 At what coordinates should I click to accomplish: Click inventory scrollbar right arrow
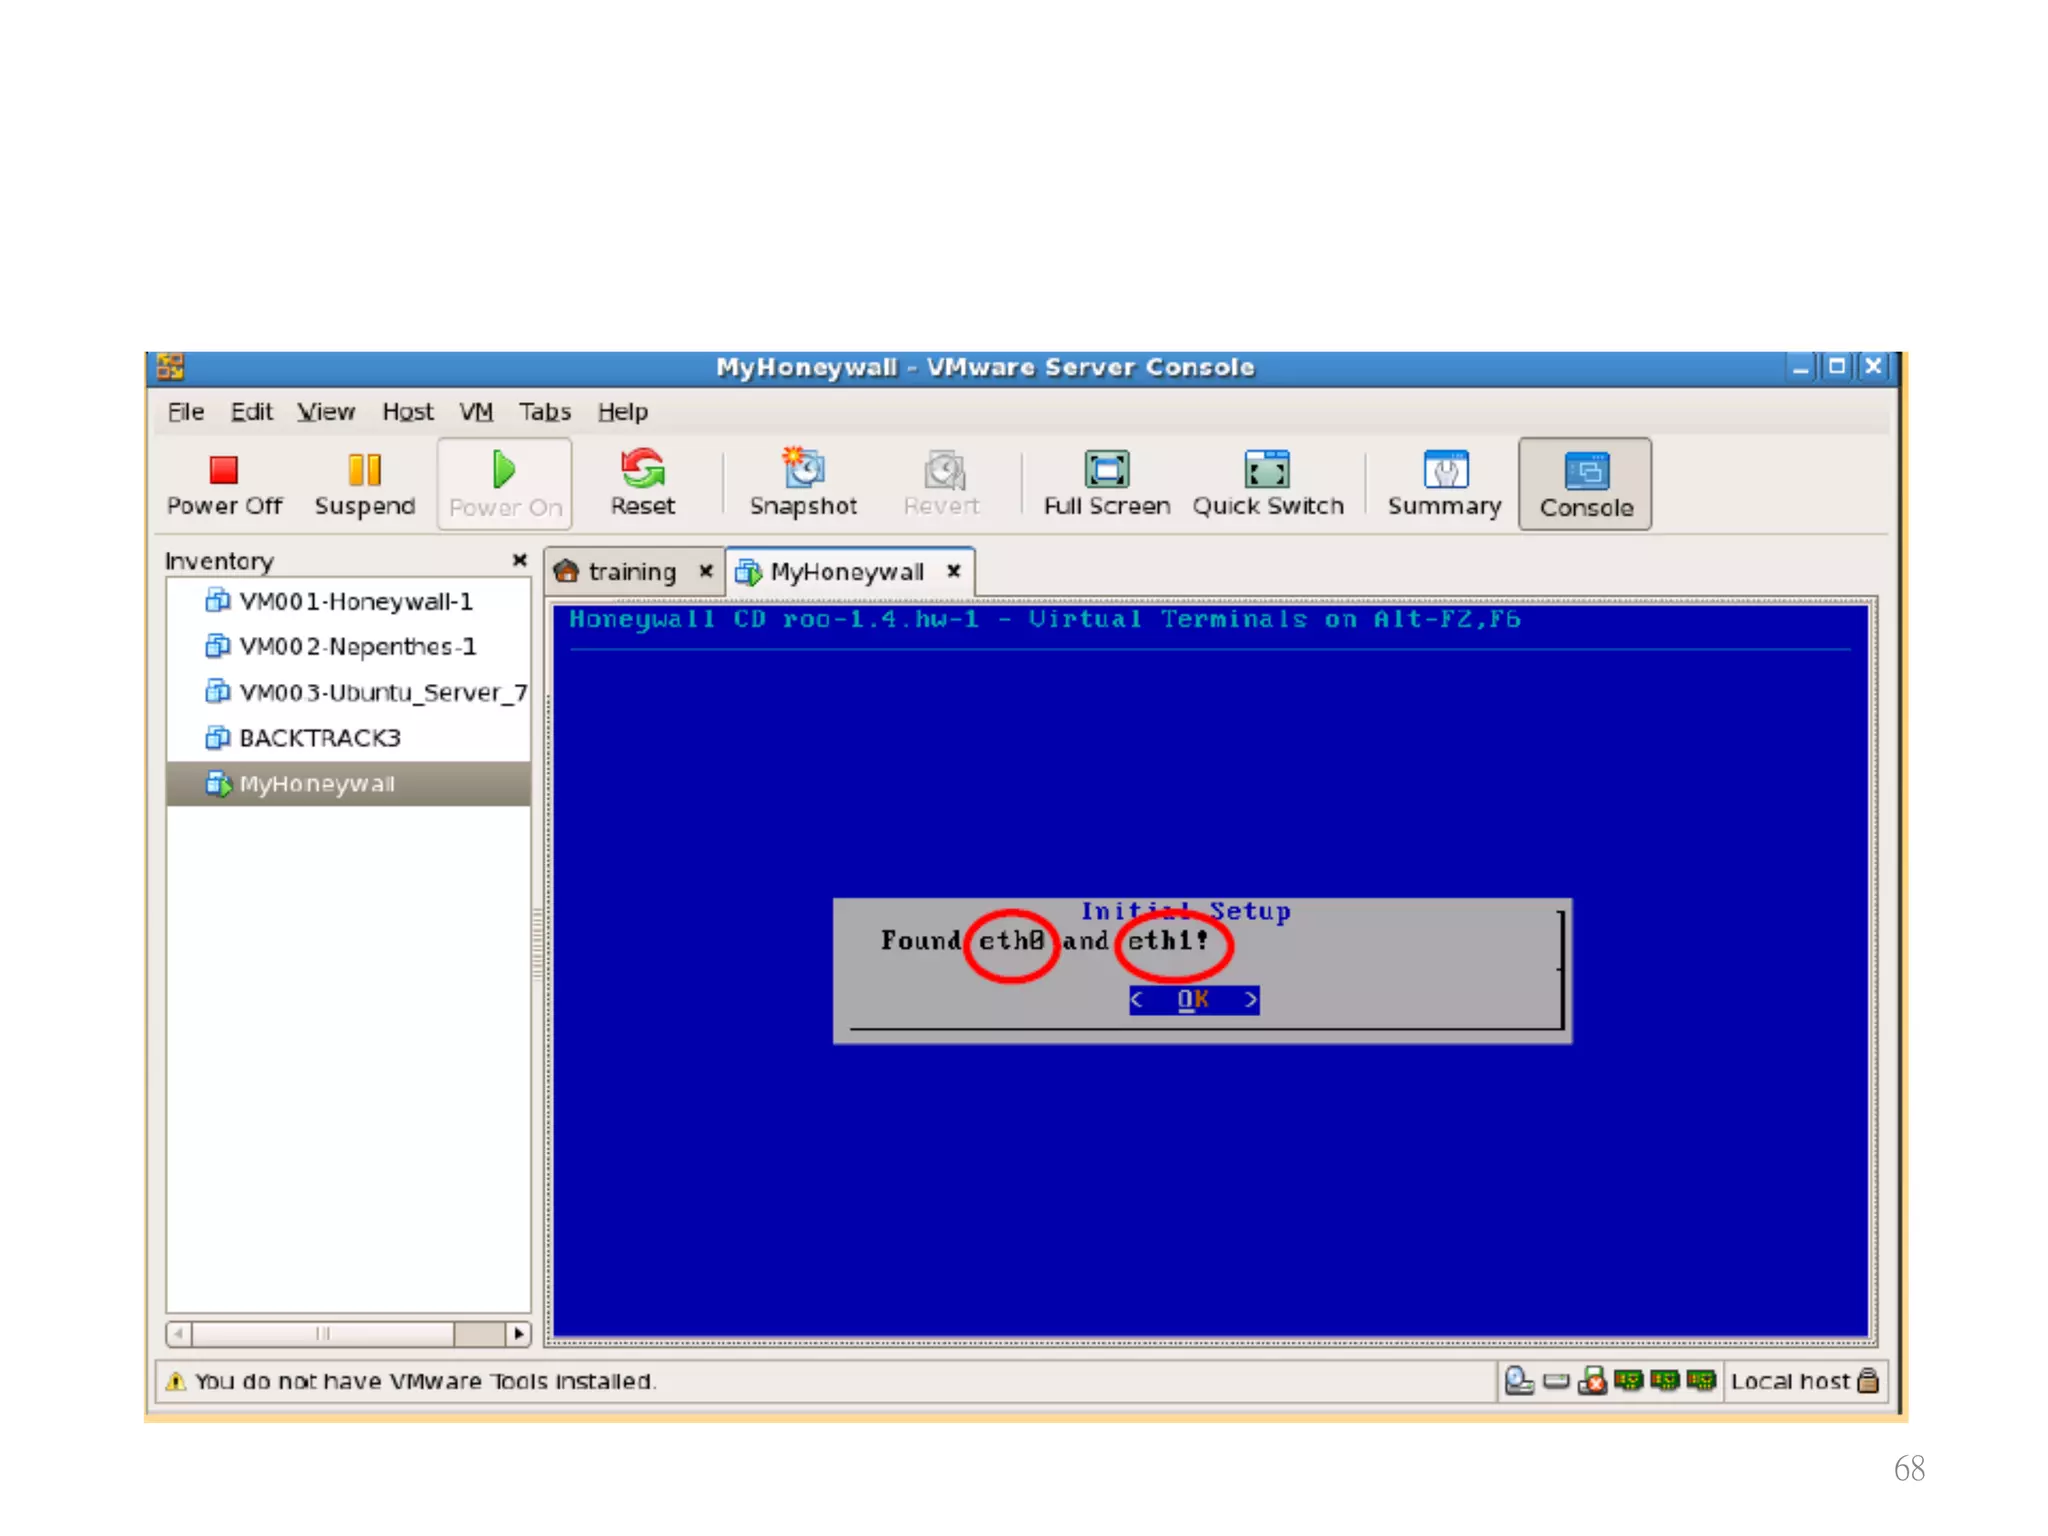tap(518, 1334)
